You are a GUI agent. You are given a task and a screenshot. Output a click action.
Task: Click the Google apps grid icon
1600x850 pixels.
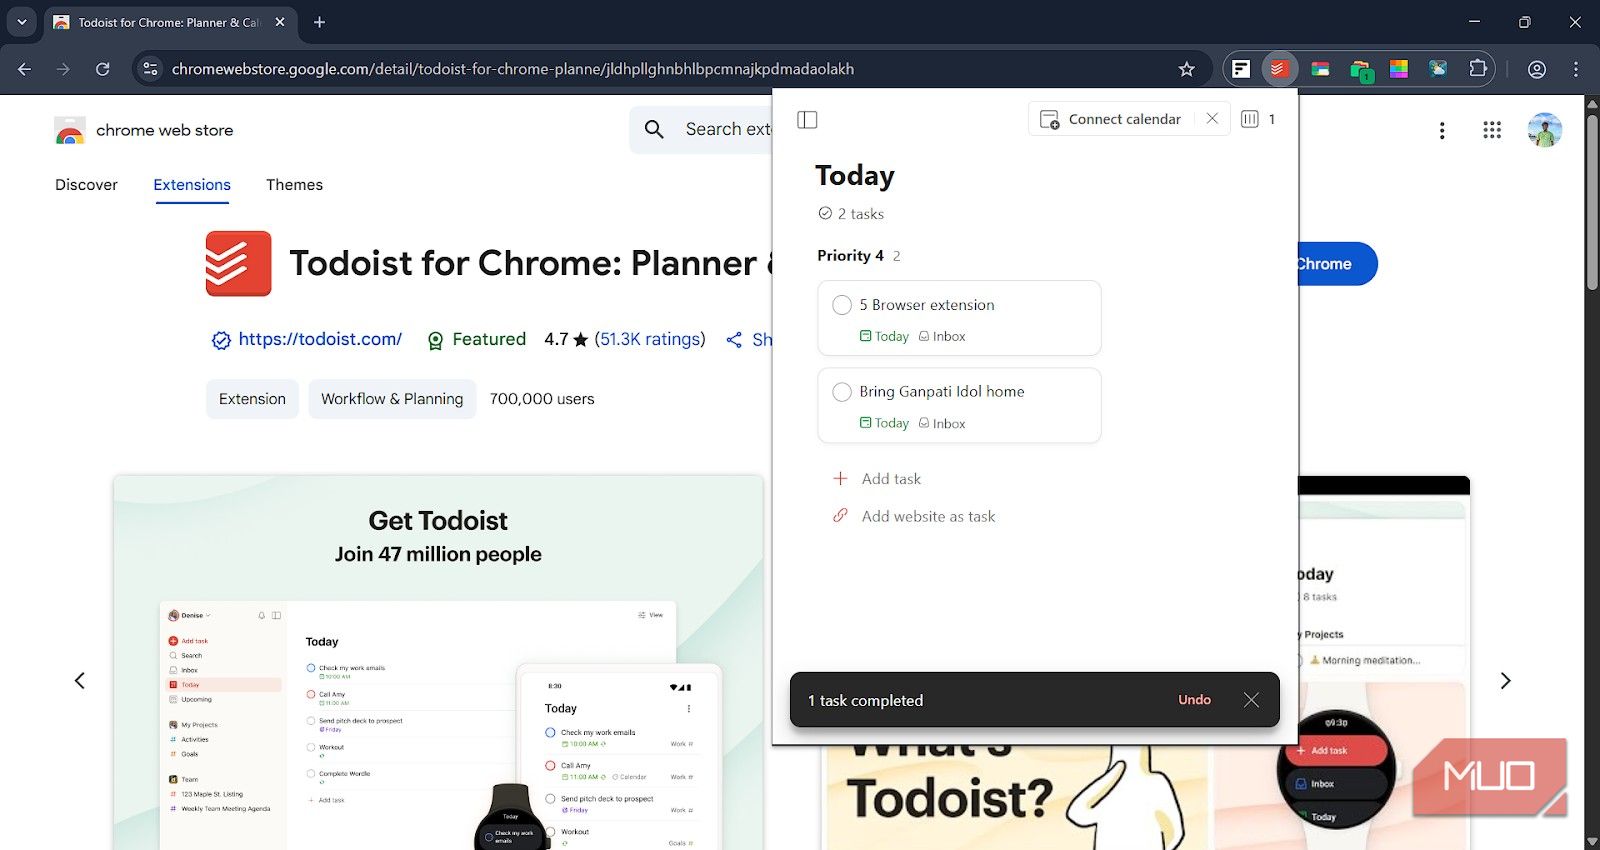click(x=1492, y=130)
